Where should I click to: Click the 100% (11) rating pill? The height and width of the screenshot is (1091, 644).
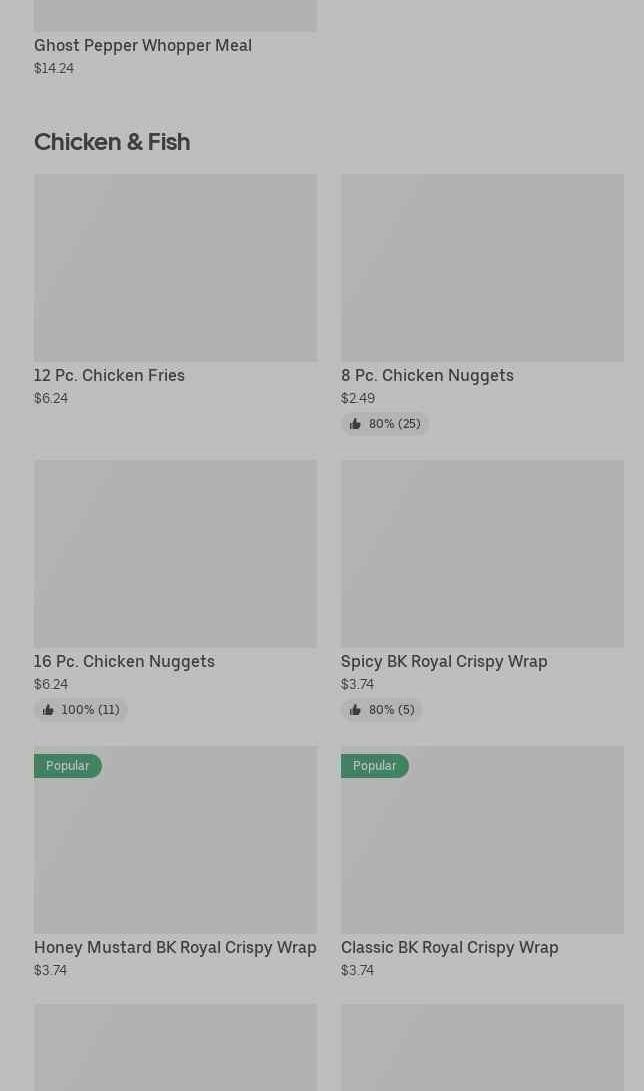tap(81, 710)
